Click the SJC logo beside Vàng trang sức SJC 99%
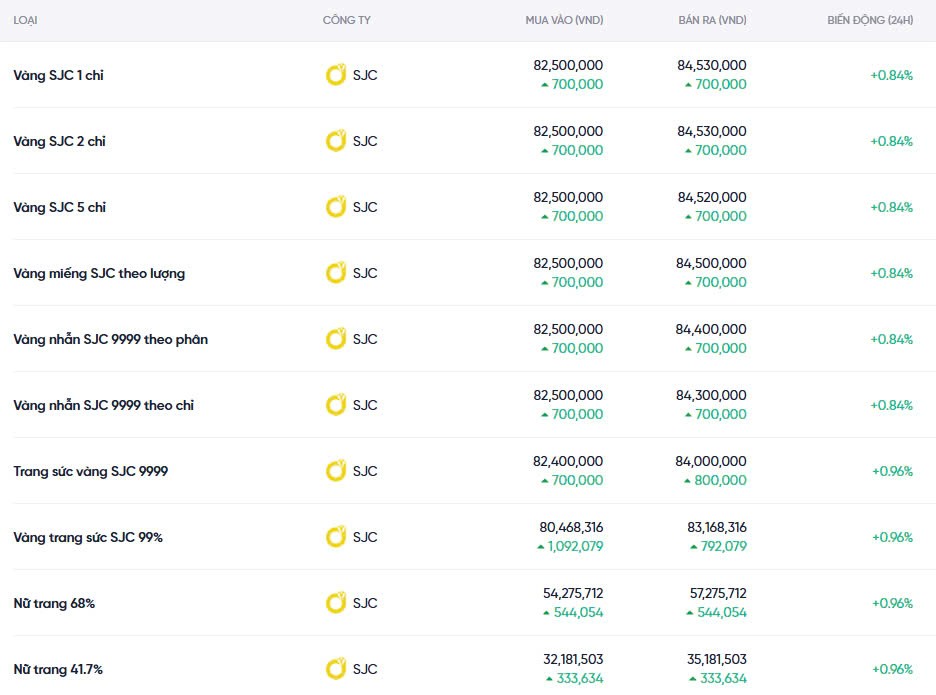 [x=336, y=537]
